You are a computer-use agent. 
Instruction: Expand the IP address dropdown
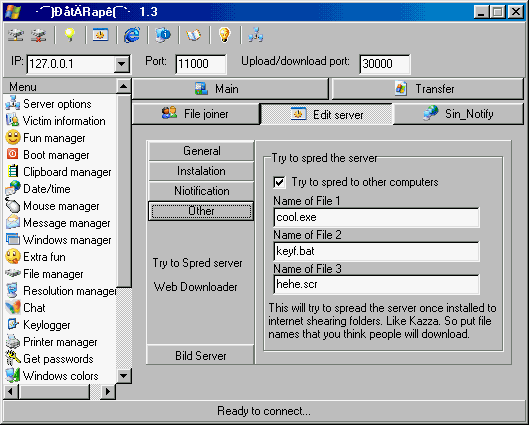pos(121,64)
